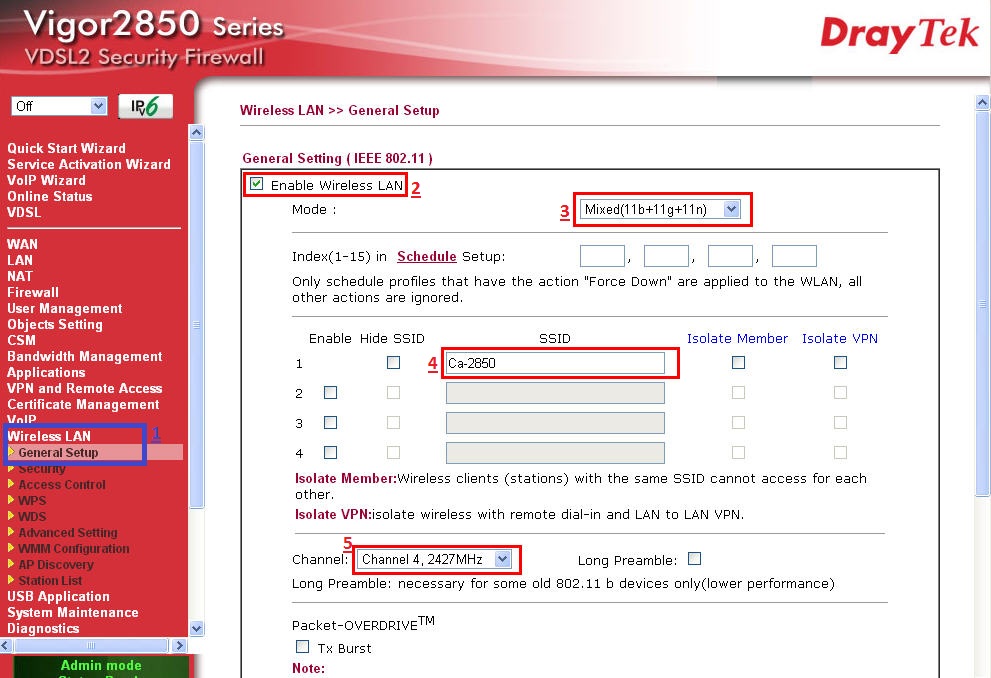The width and height of the screenshot is (991, 678).
Task: Click the SSID 1 name field
Action: [555, 363]
